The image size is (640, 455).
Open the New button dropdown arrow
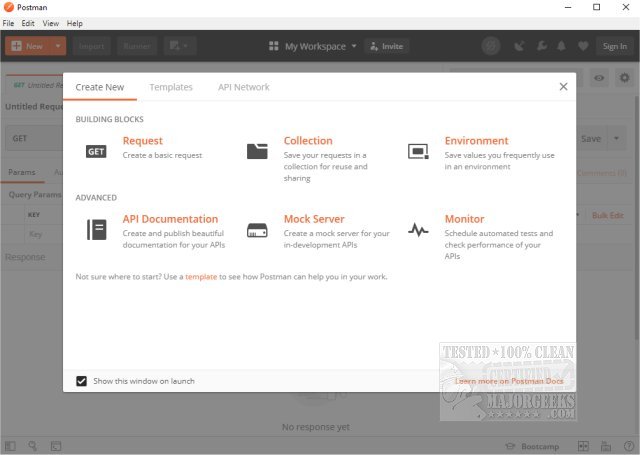pos(59,46)
